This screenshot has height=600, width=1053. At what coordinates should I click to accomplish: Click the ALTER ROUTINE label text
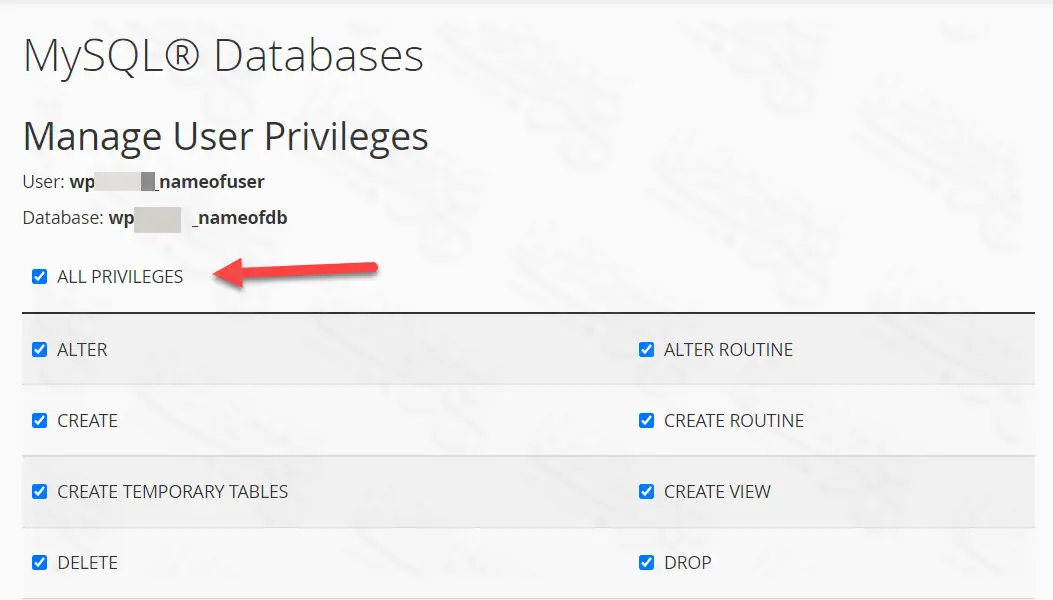(x=728, y=350)
